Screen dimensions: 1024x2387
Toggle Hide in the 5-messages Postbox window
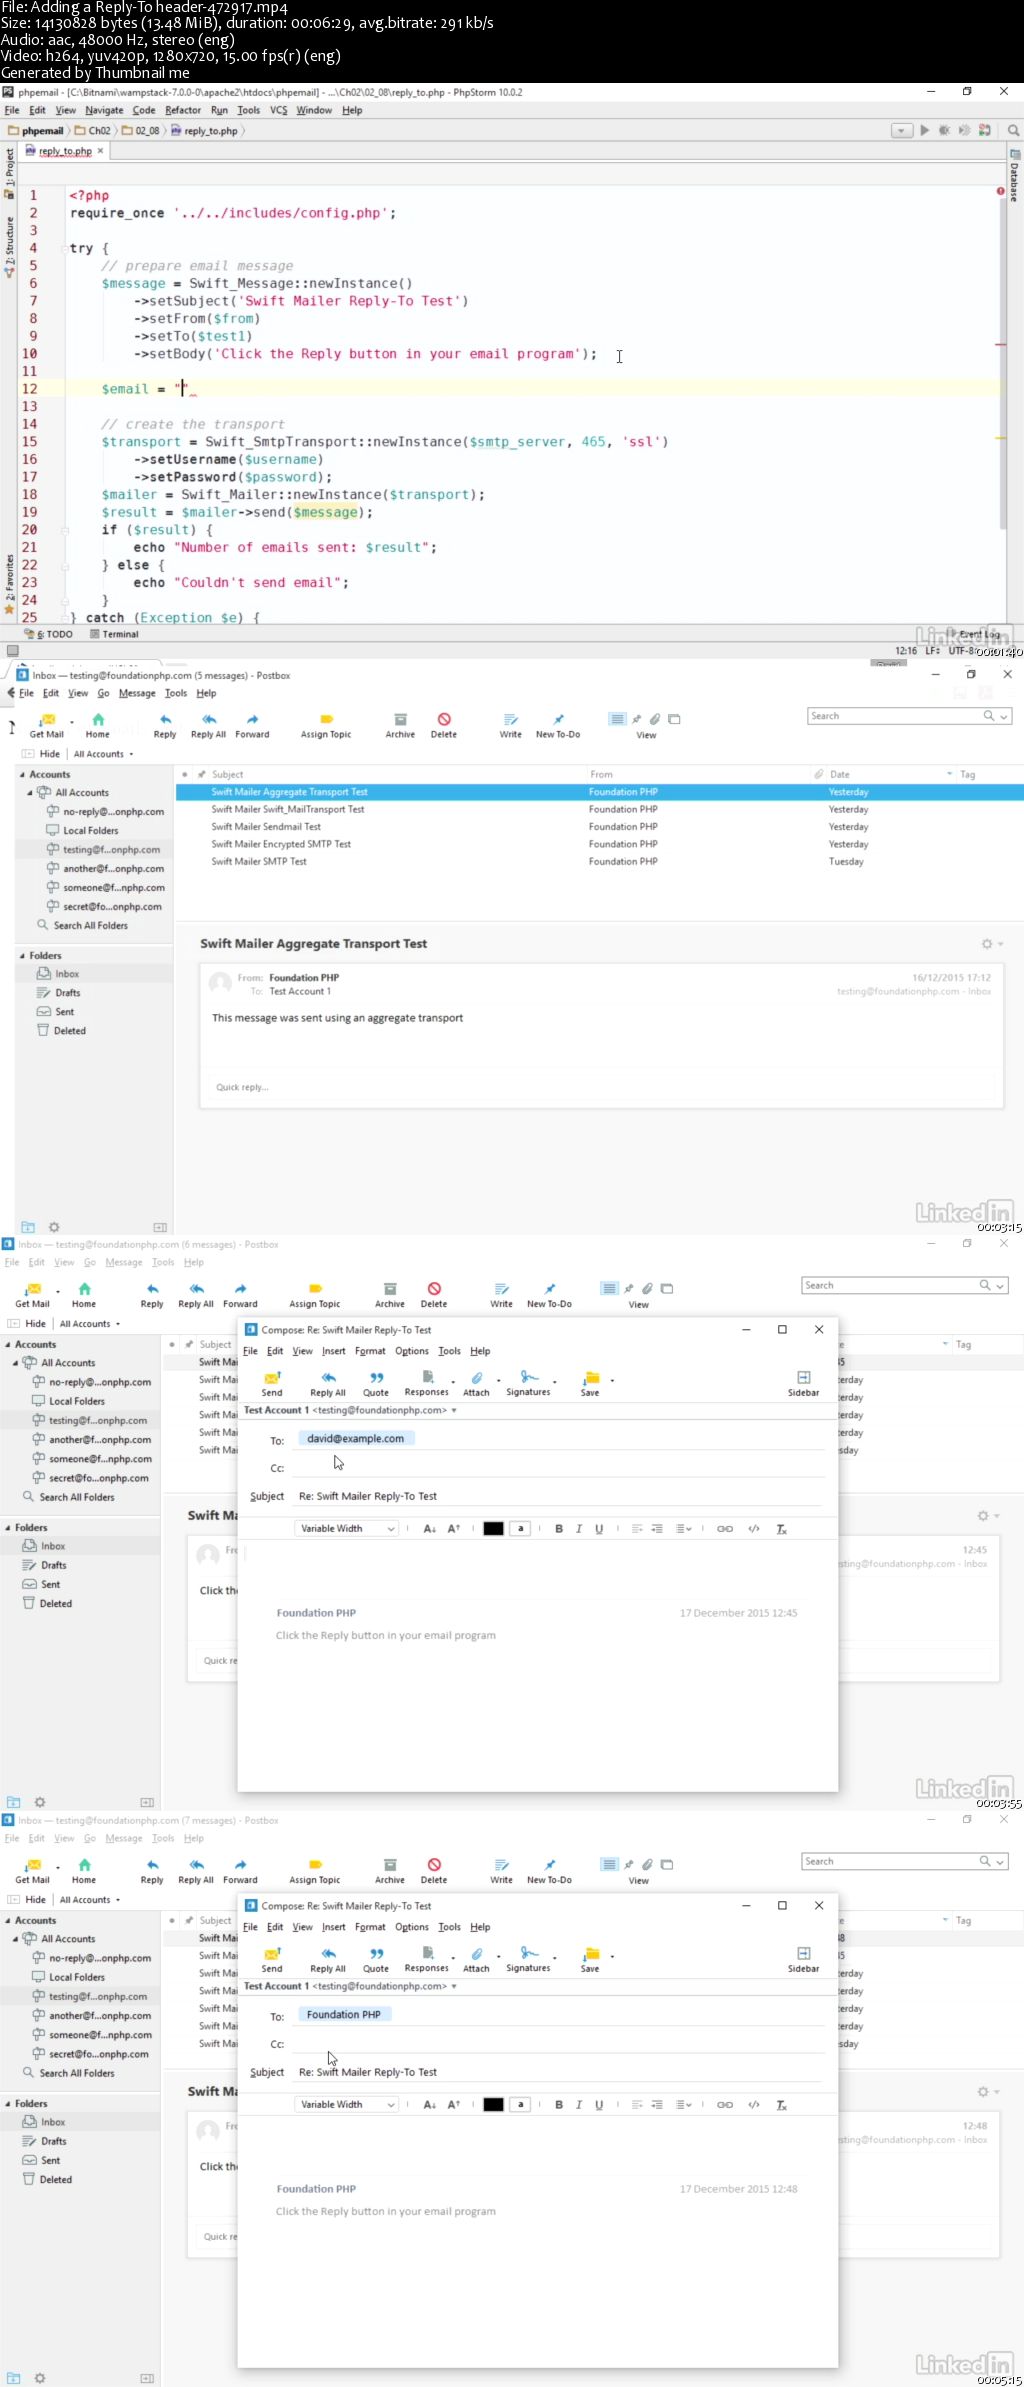[x=41, y=754]
